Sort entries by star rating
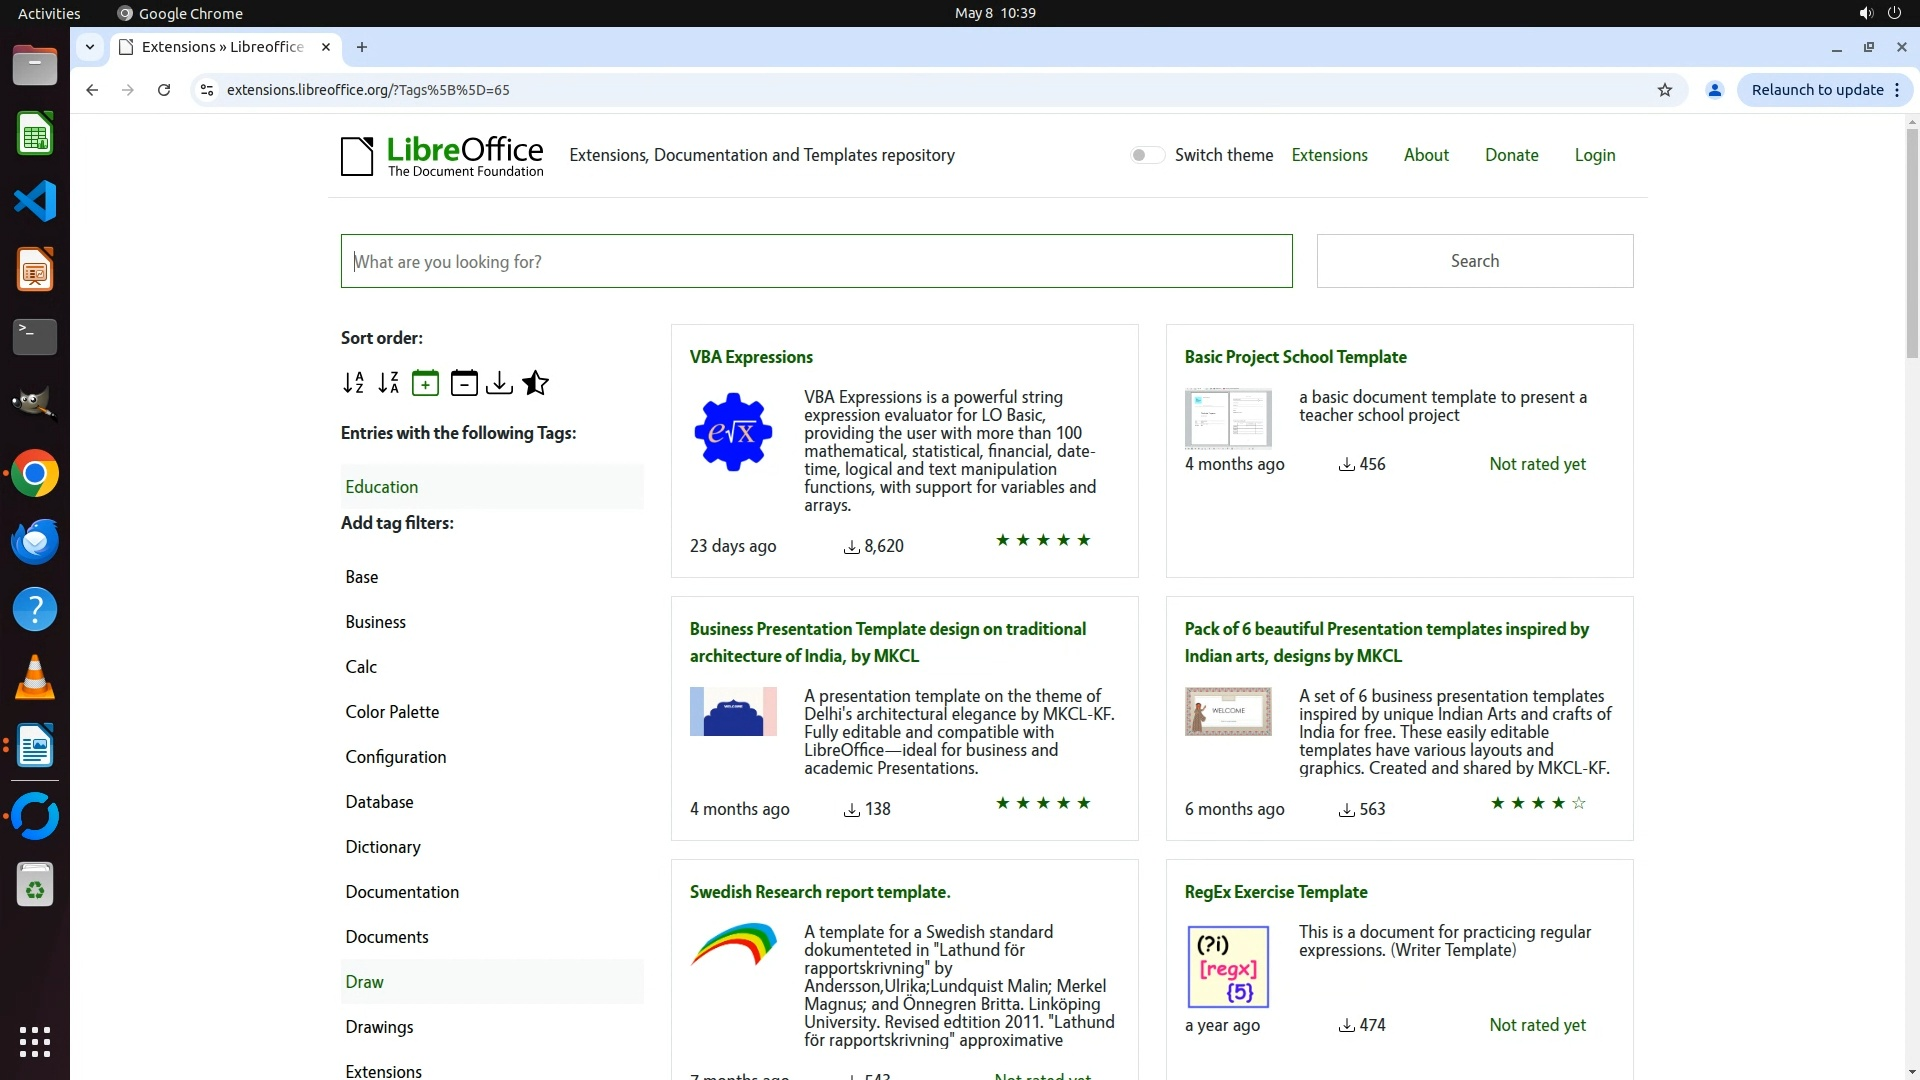The image size is (1920, 1080). click(535, 383)
